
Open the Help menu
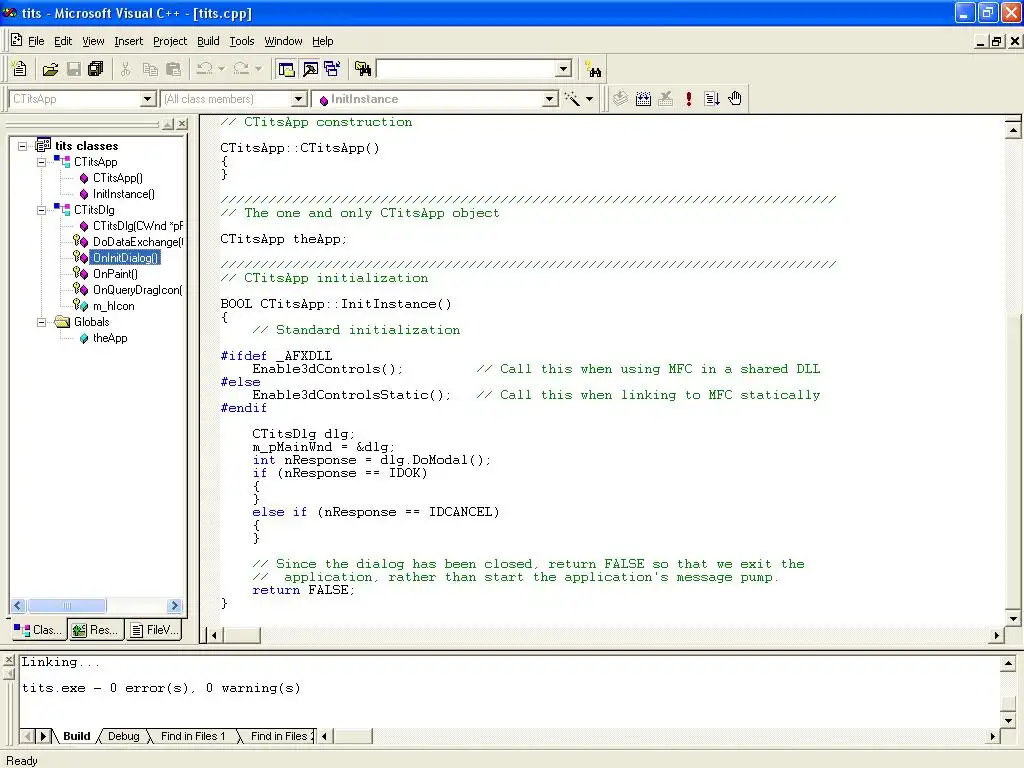[322, 41]
